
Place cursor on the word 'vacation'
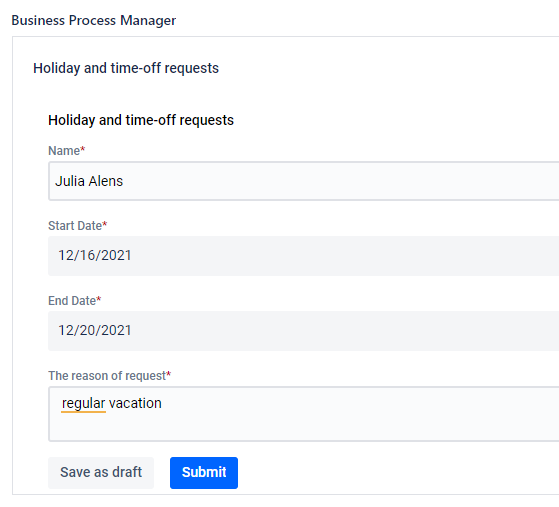(135, 403)
